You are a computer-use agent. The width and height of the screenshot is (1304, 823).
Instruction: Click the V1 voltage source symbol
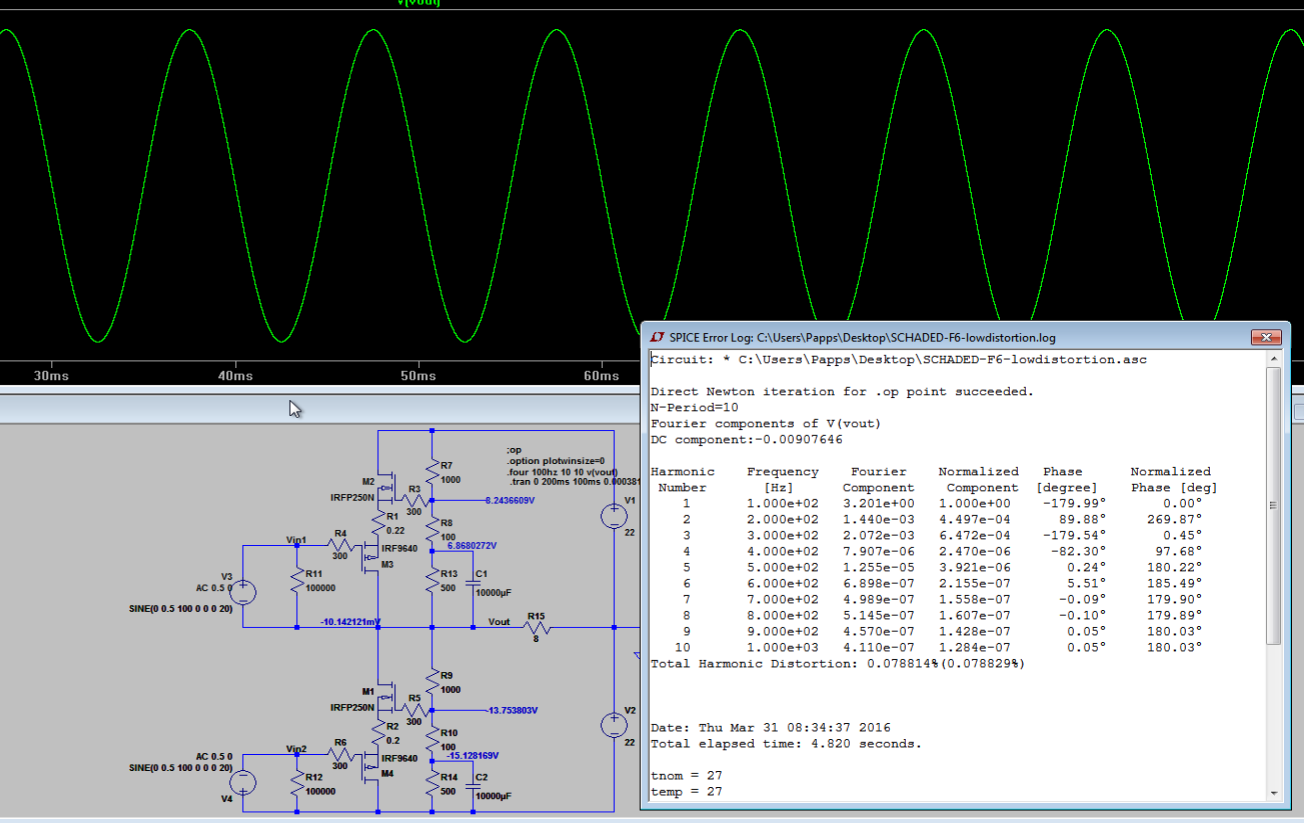[x=613, y=516]
